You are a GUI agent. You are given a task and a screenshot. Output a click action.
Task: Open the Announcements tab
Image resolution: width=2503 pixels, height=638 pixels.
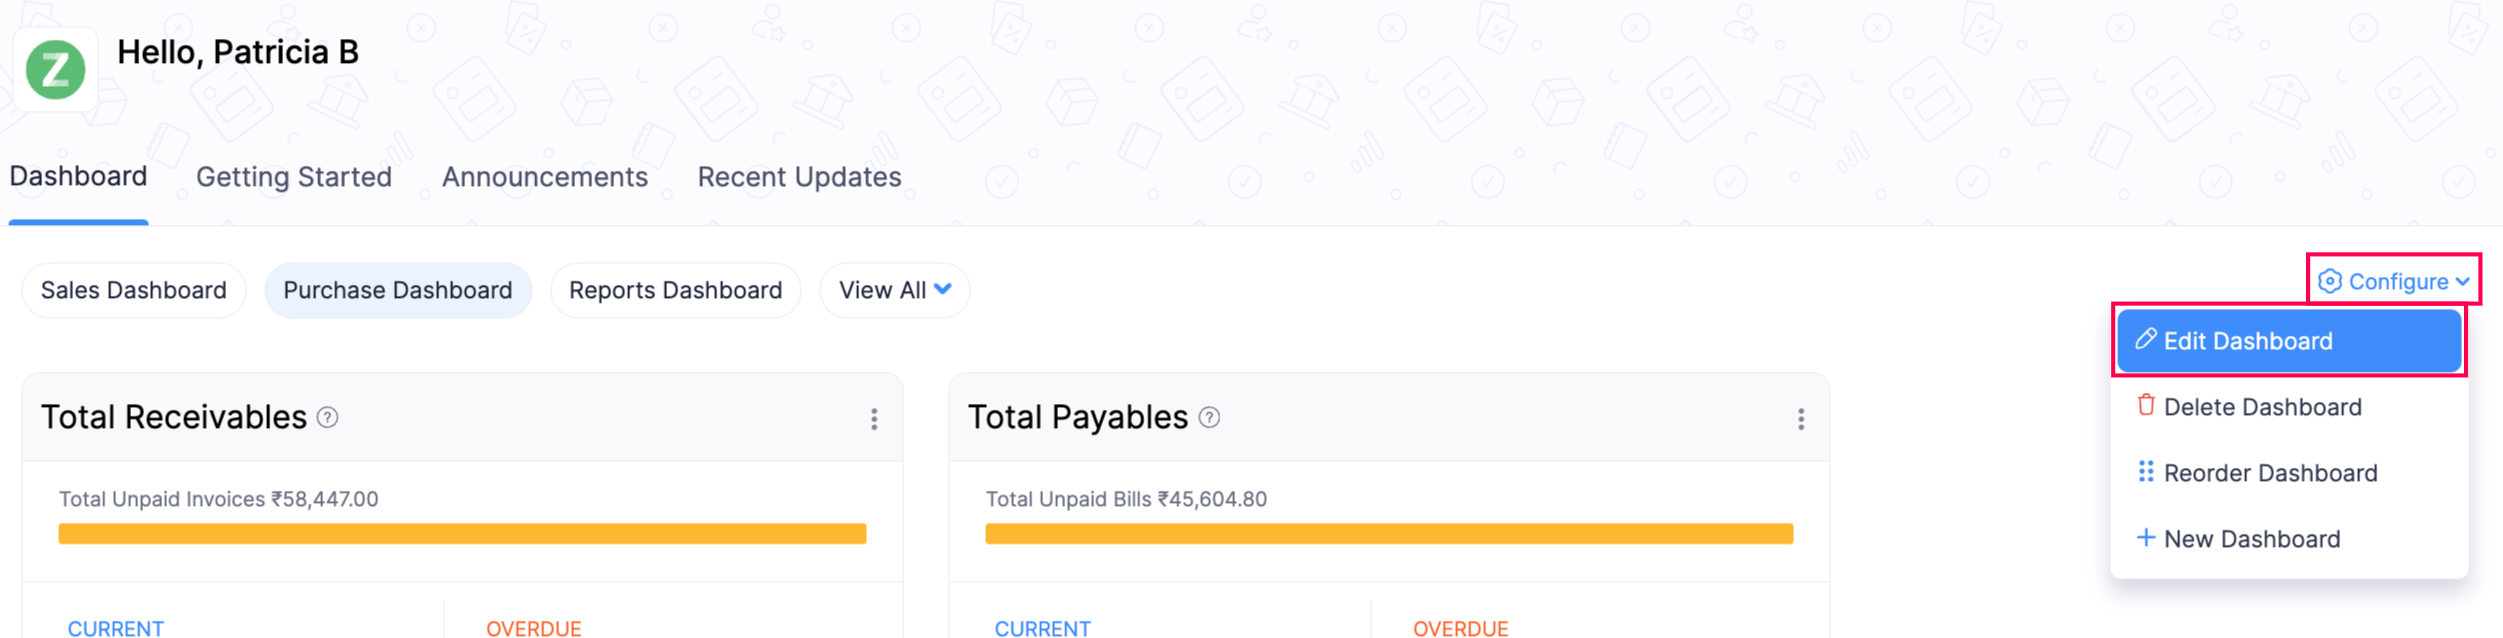tap(545, 177)
